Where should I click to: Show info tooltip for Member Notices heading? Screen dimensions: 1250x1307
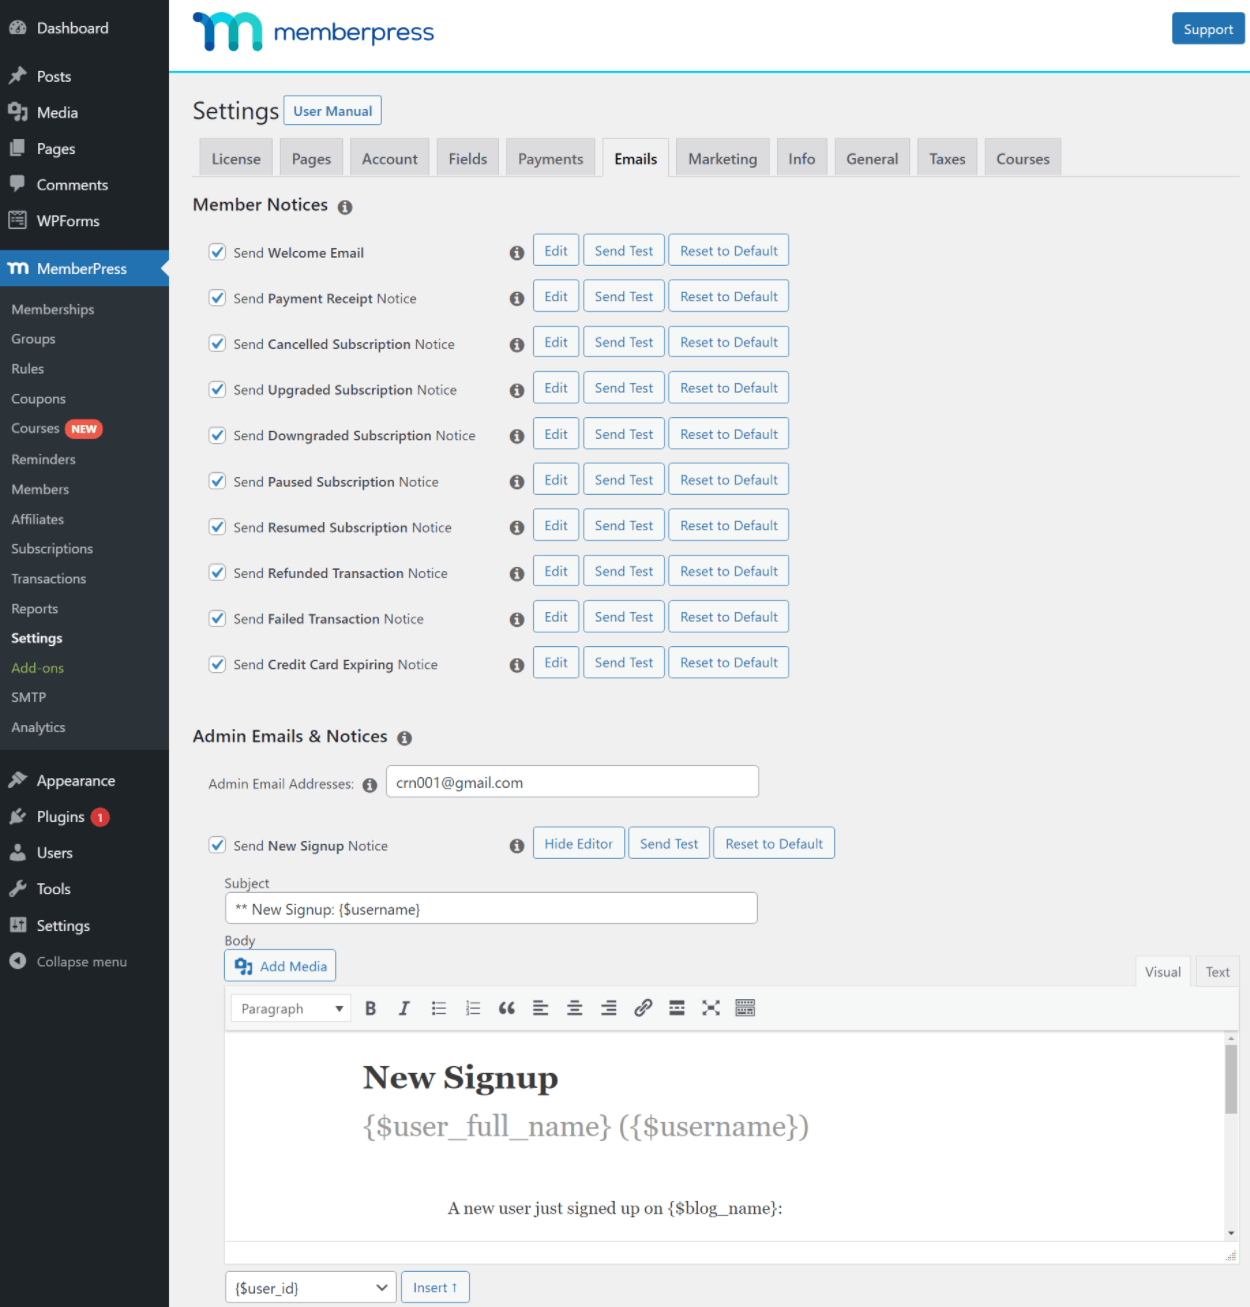(345, 207)
